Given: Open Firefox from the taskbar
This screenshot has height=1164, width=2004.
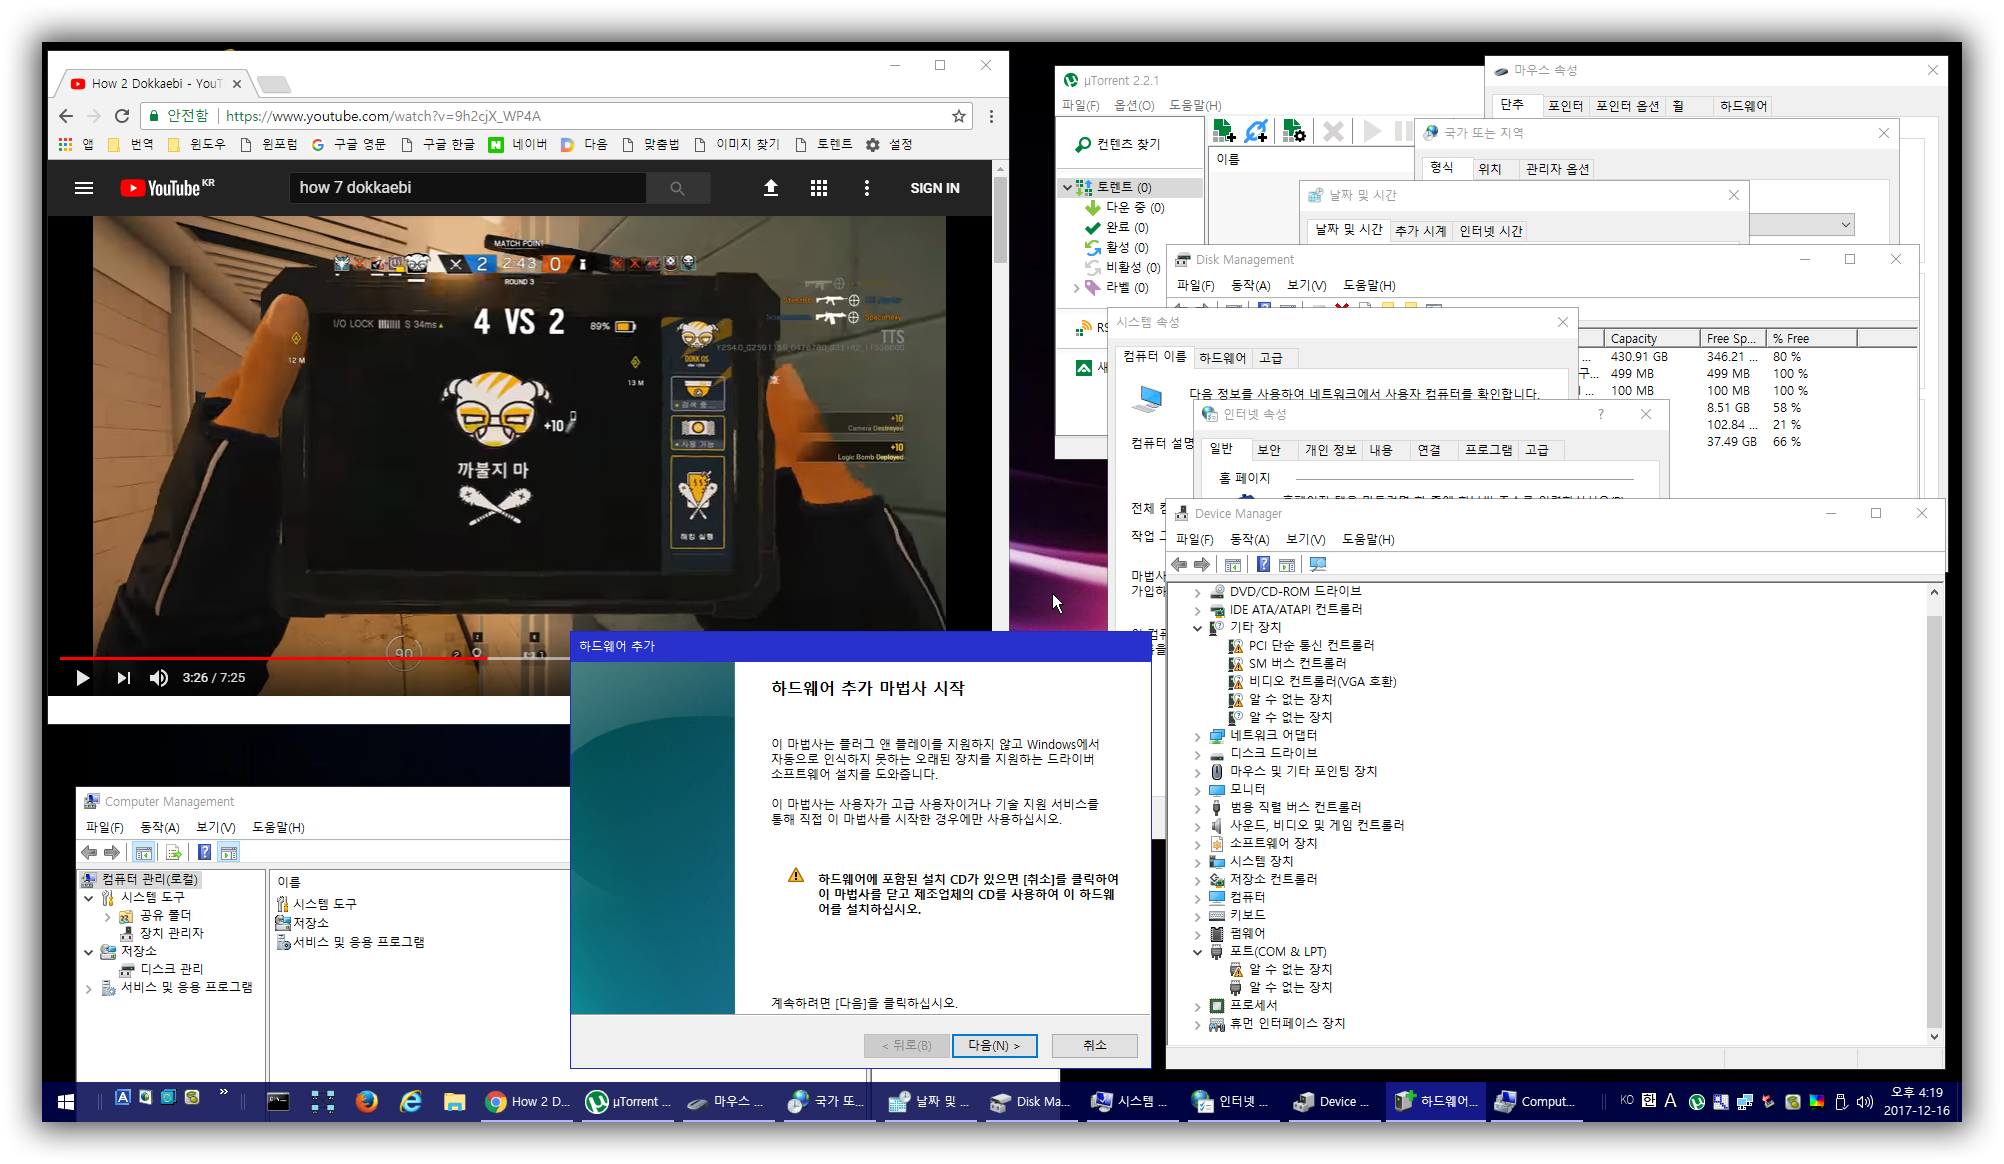Looking at the screenshot, I should pos(367,1101).
